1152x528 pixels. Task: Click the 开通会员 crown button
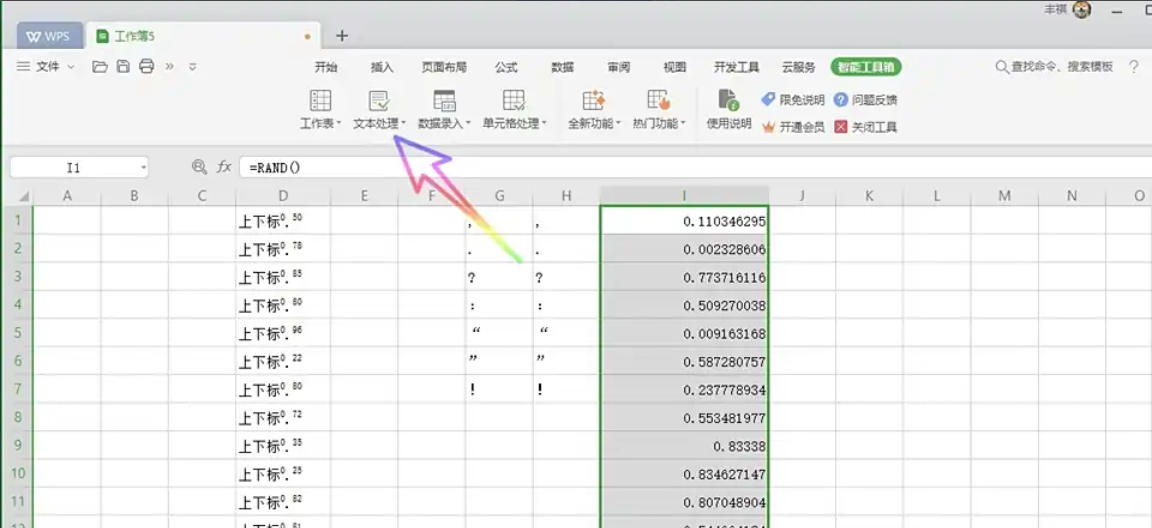(x=793, y=126)
